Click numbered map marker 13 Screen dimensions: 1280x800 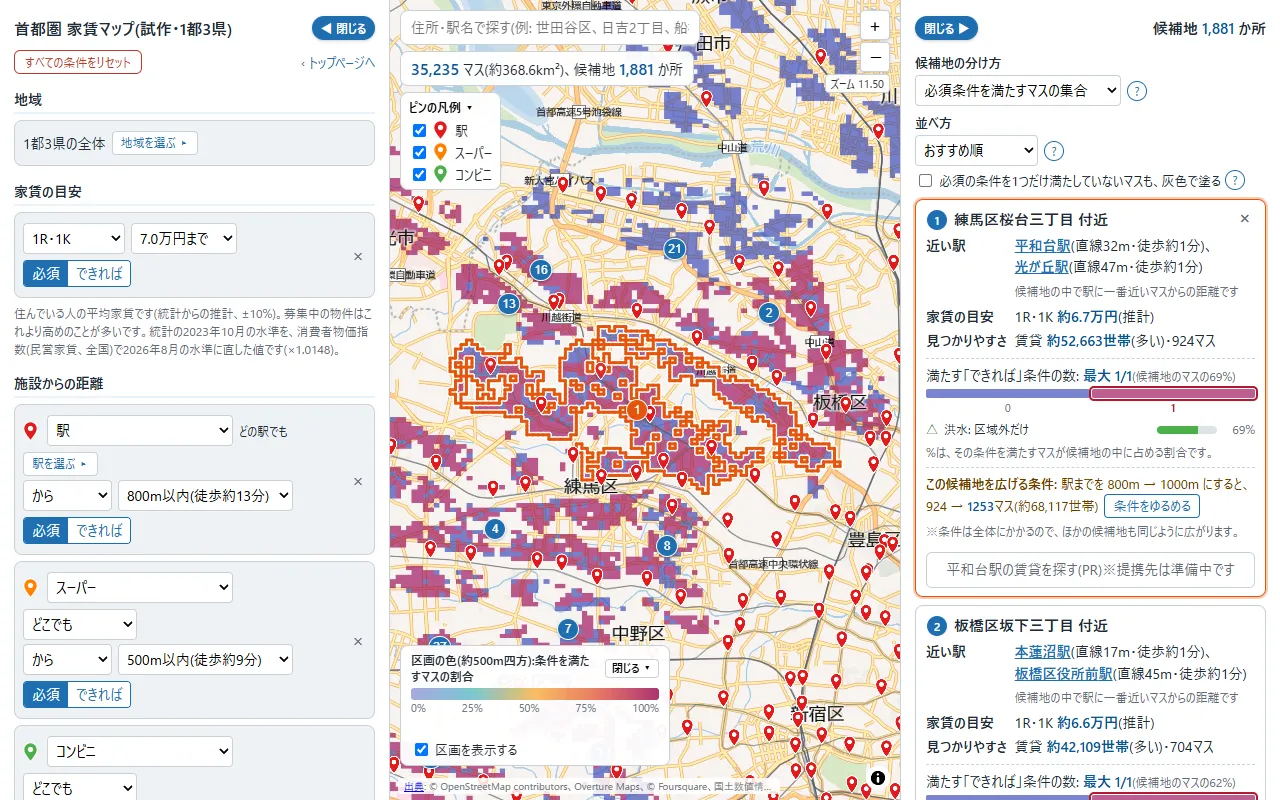509,303
